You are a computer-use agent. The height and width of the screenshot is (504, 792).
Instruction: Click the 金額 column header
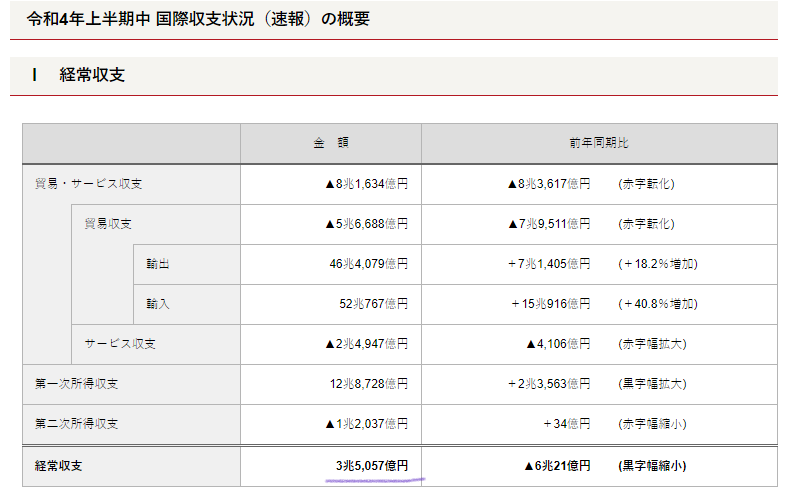(x=330, y=143)
